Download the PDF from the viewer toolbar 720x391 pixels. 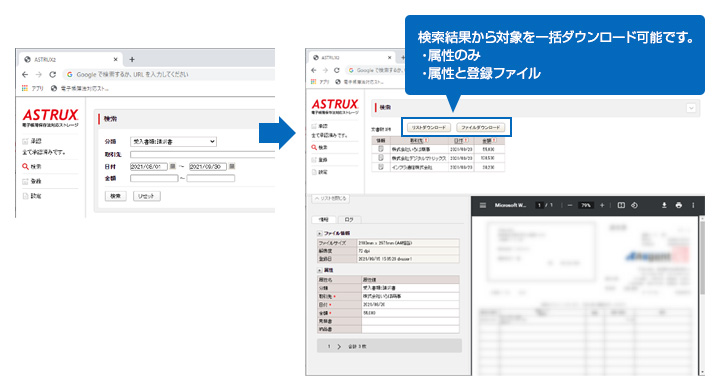[x=664, y=205]
